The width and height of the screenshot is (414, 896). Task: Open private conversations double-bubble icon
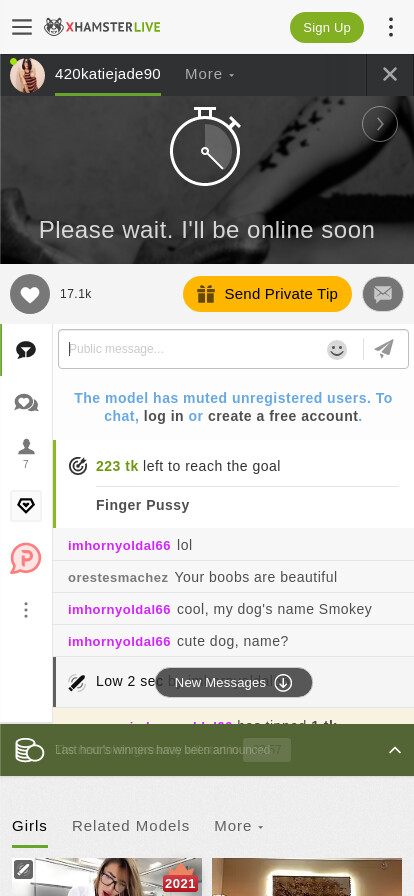26,403
